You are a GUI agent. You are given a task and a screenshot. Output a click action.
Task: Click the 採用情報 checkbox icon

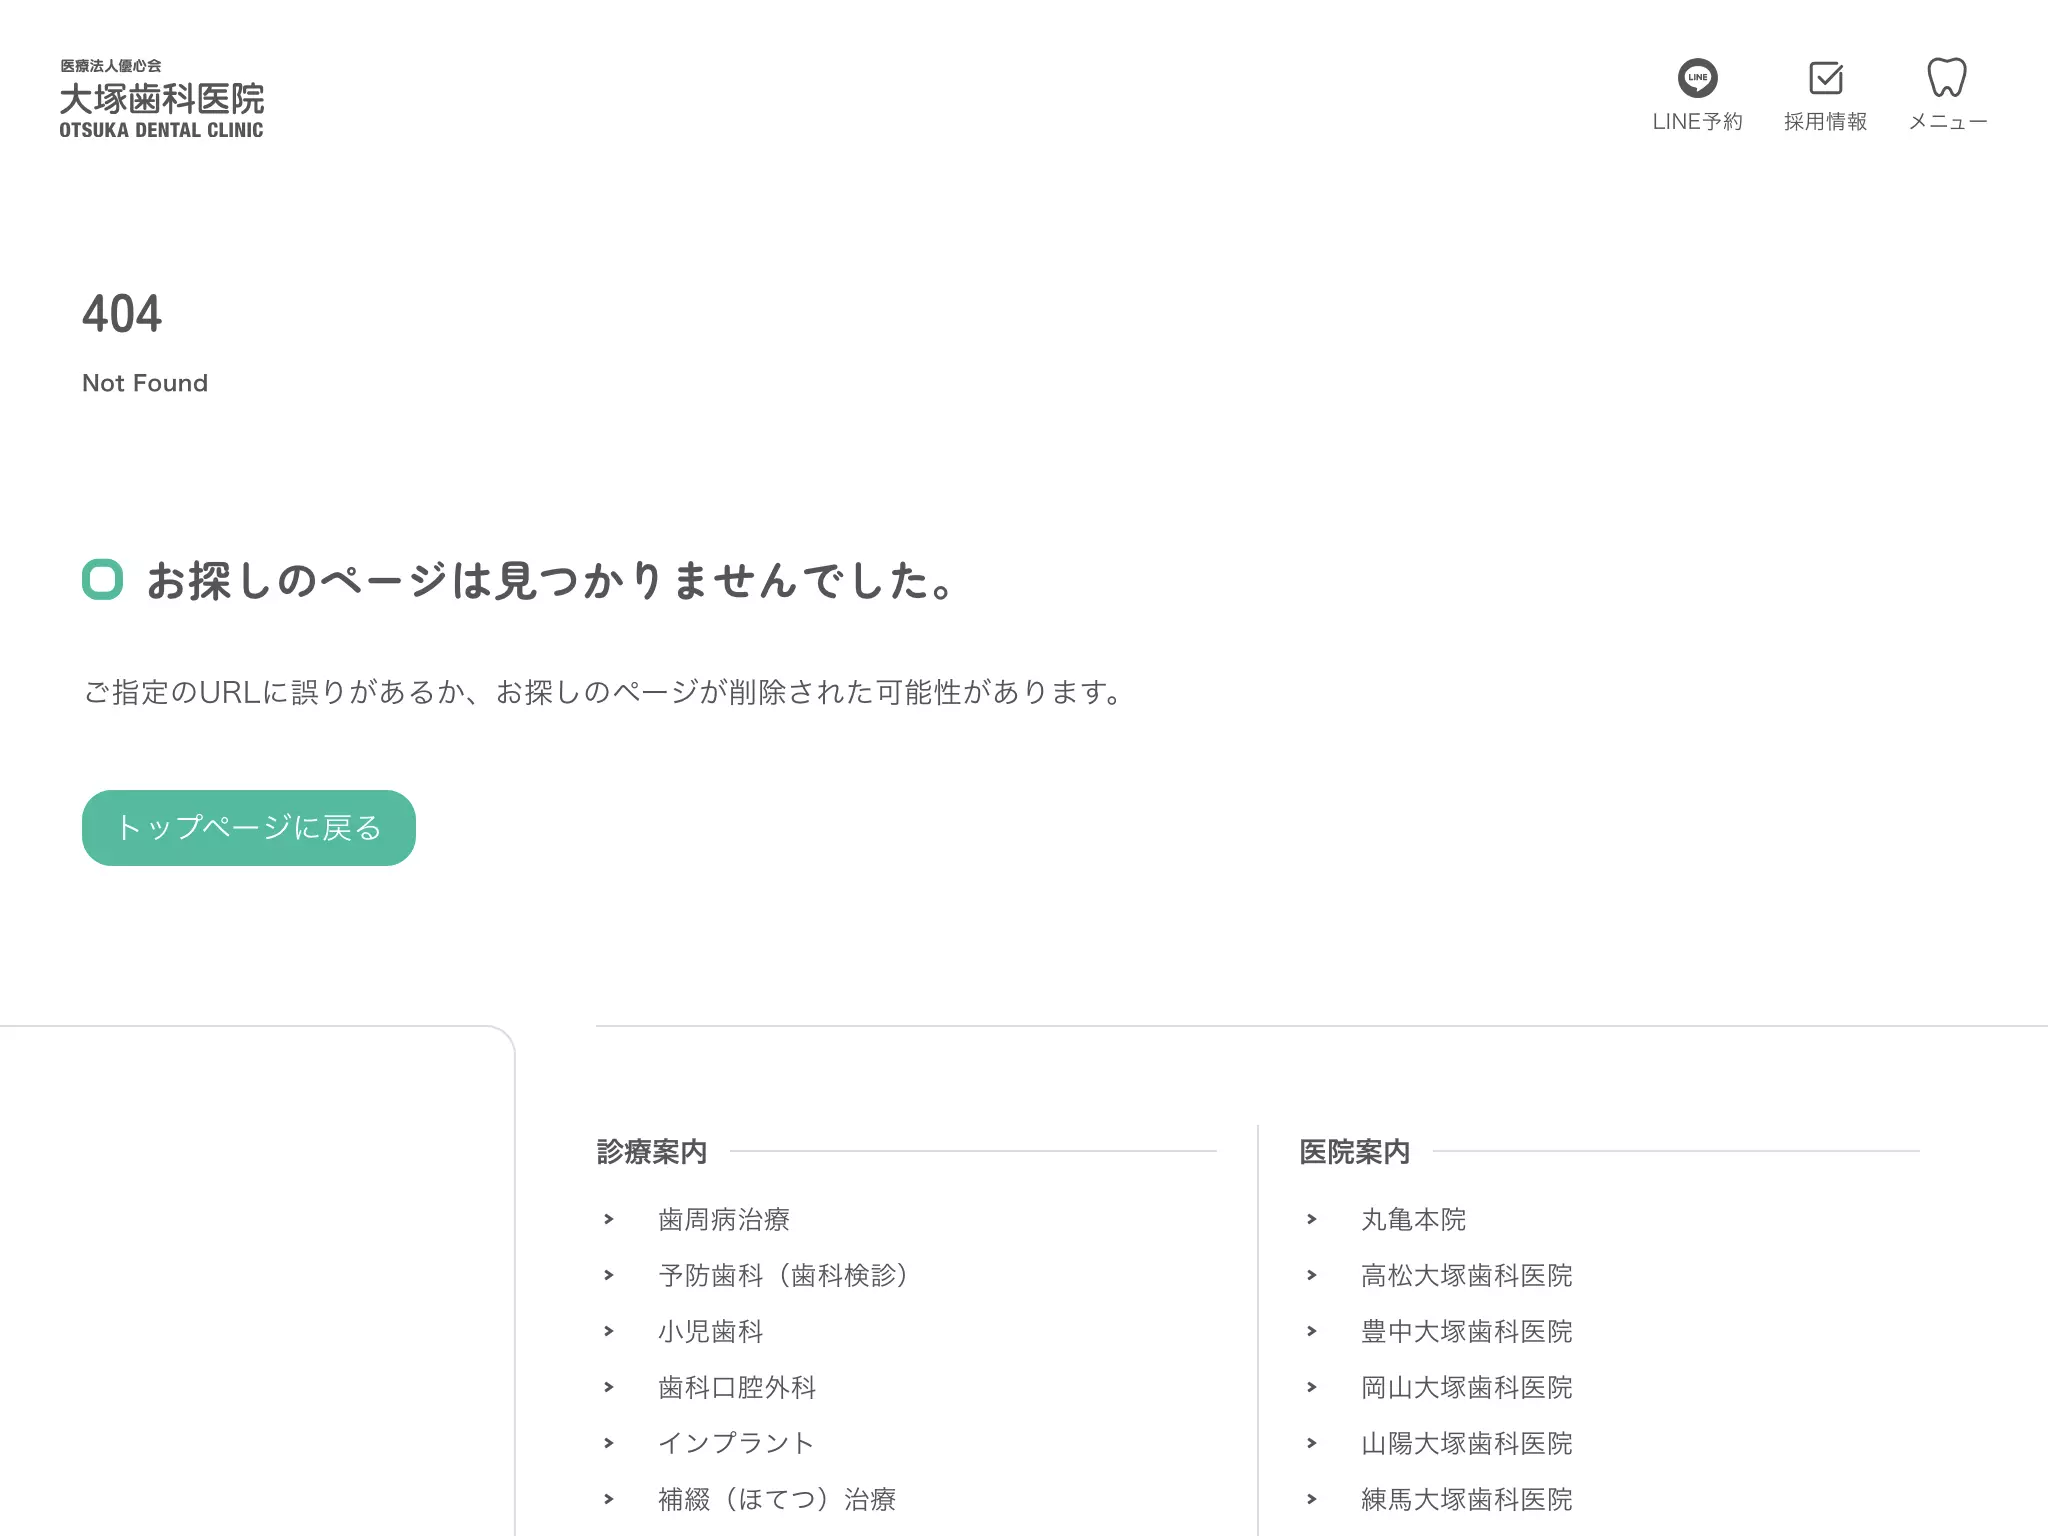pyautogui.click(x=1826, y=78)
